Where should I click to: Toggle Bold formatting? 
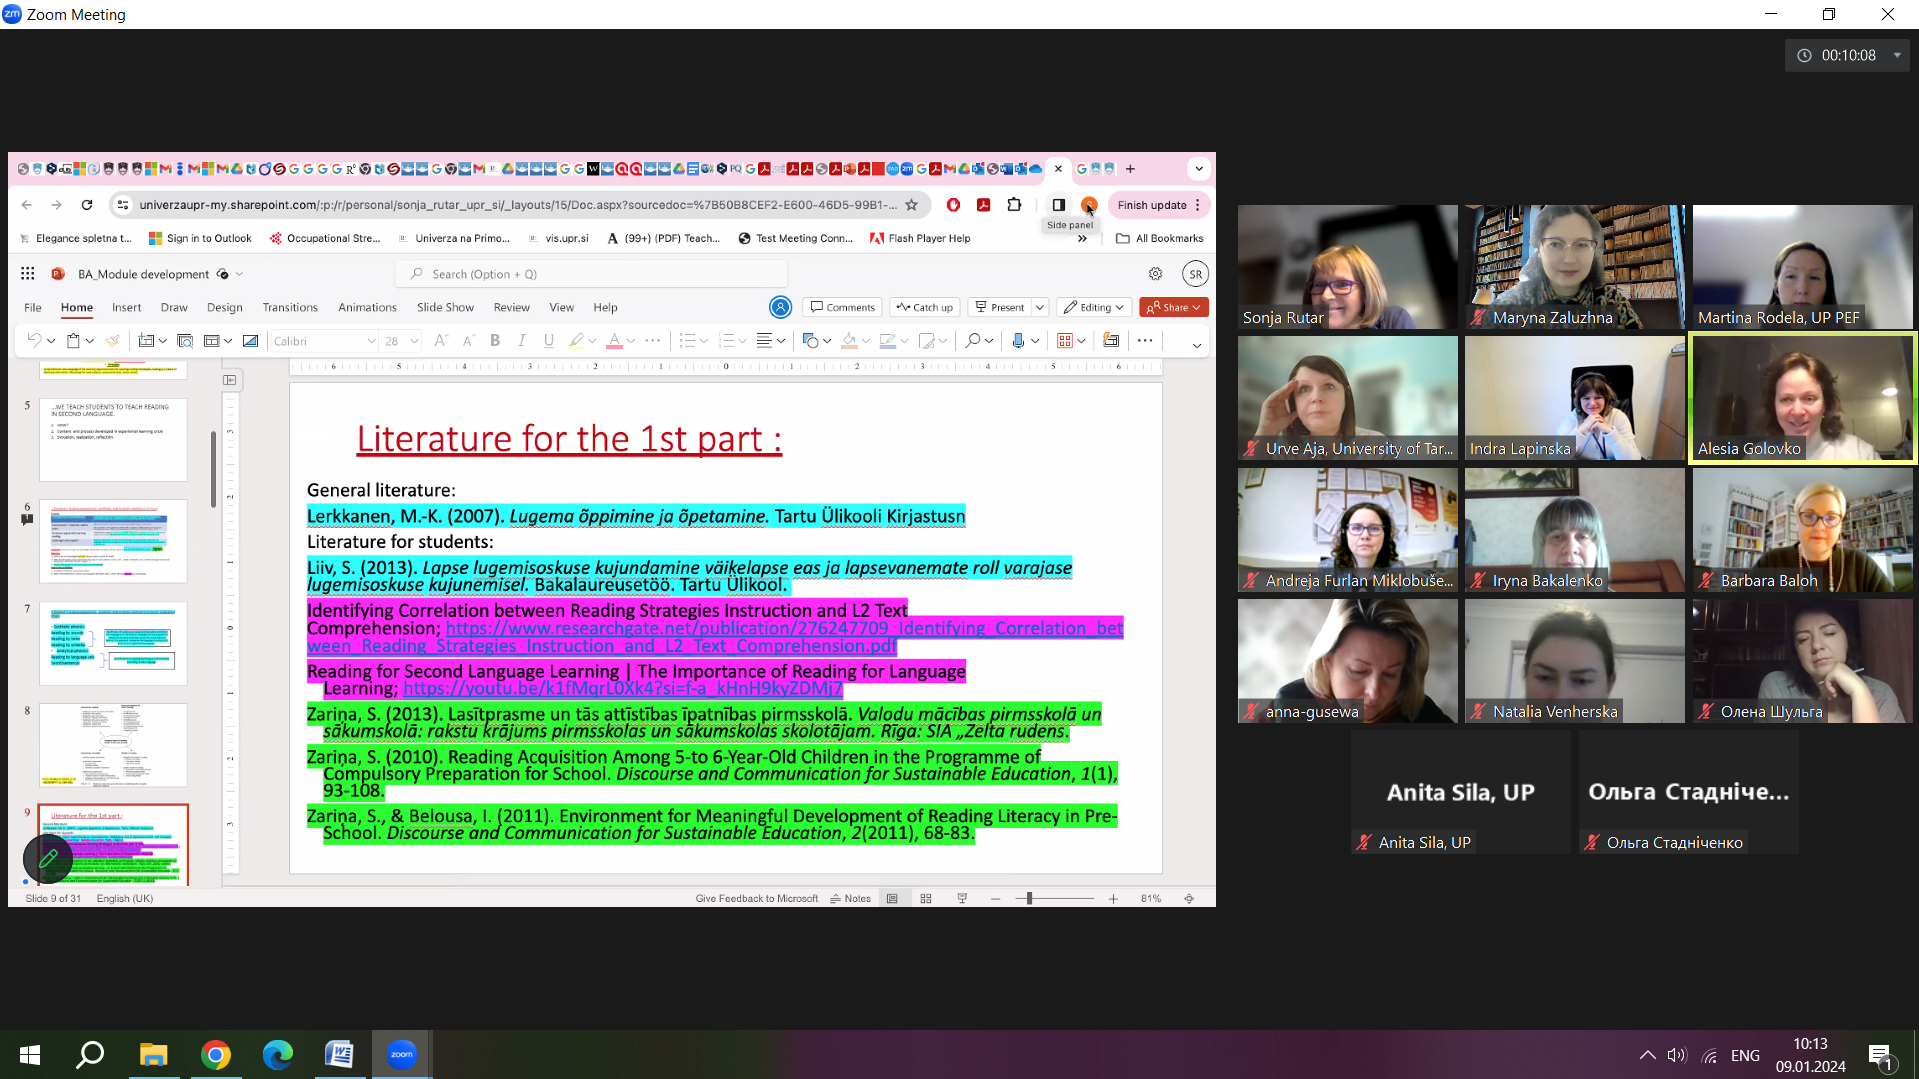point(495,341)
